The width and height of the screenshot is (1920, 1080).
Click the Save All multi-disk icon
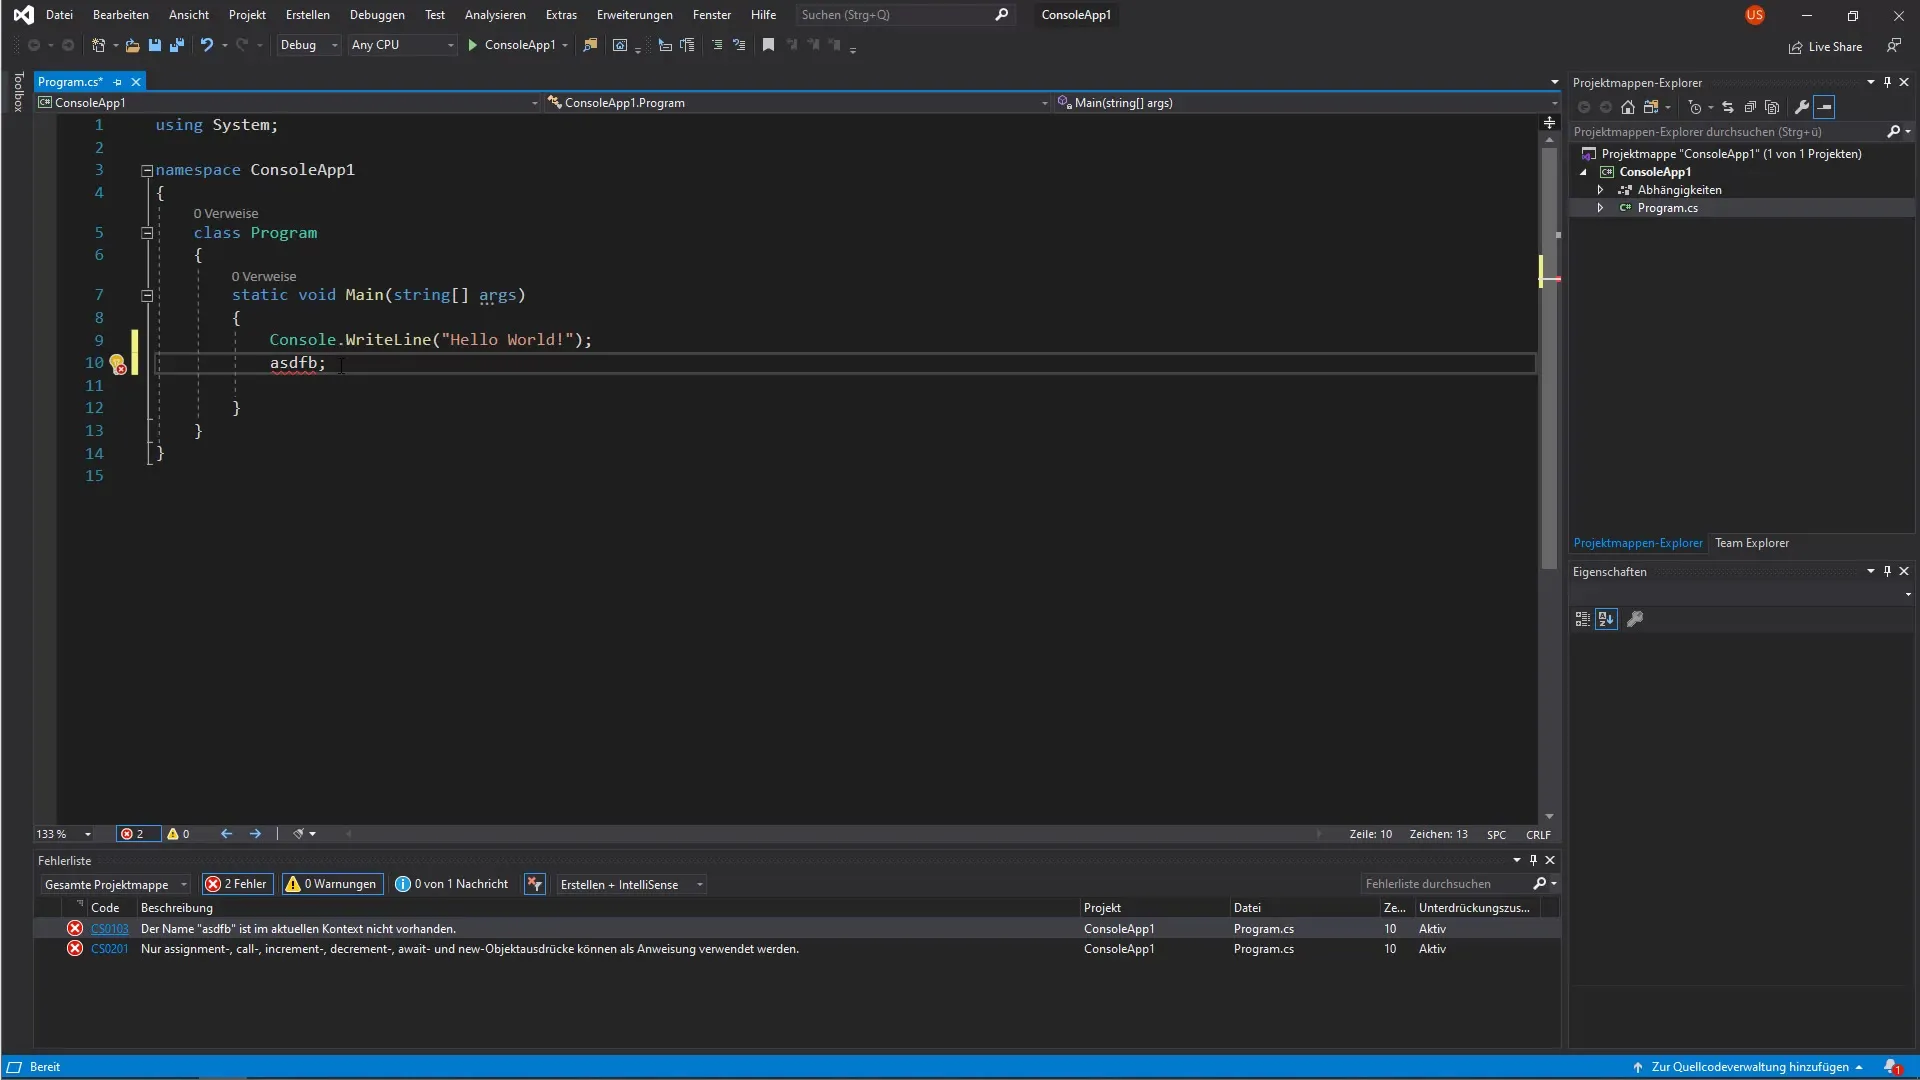pyautogui.click(x=177, y=45)
